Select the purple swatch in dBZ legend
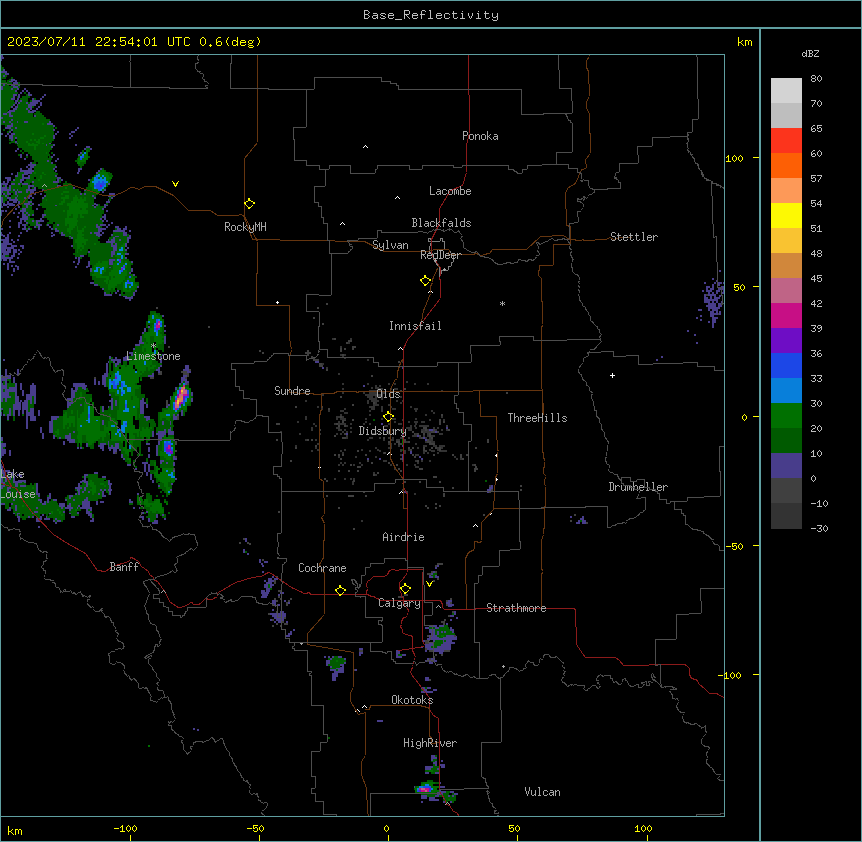The width and height of the screenshot is (862, 842). pos(786,340)
